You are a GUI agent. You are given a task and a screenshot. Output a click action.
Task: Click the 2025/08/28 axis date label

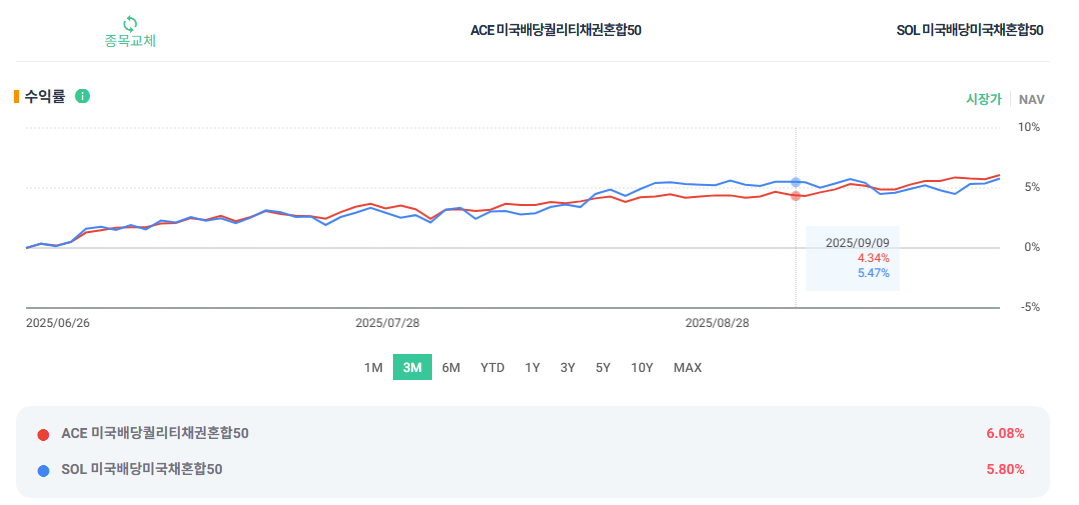coord(717,323)
